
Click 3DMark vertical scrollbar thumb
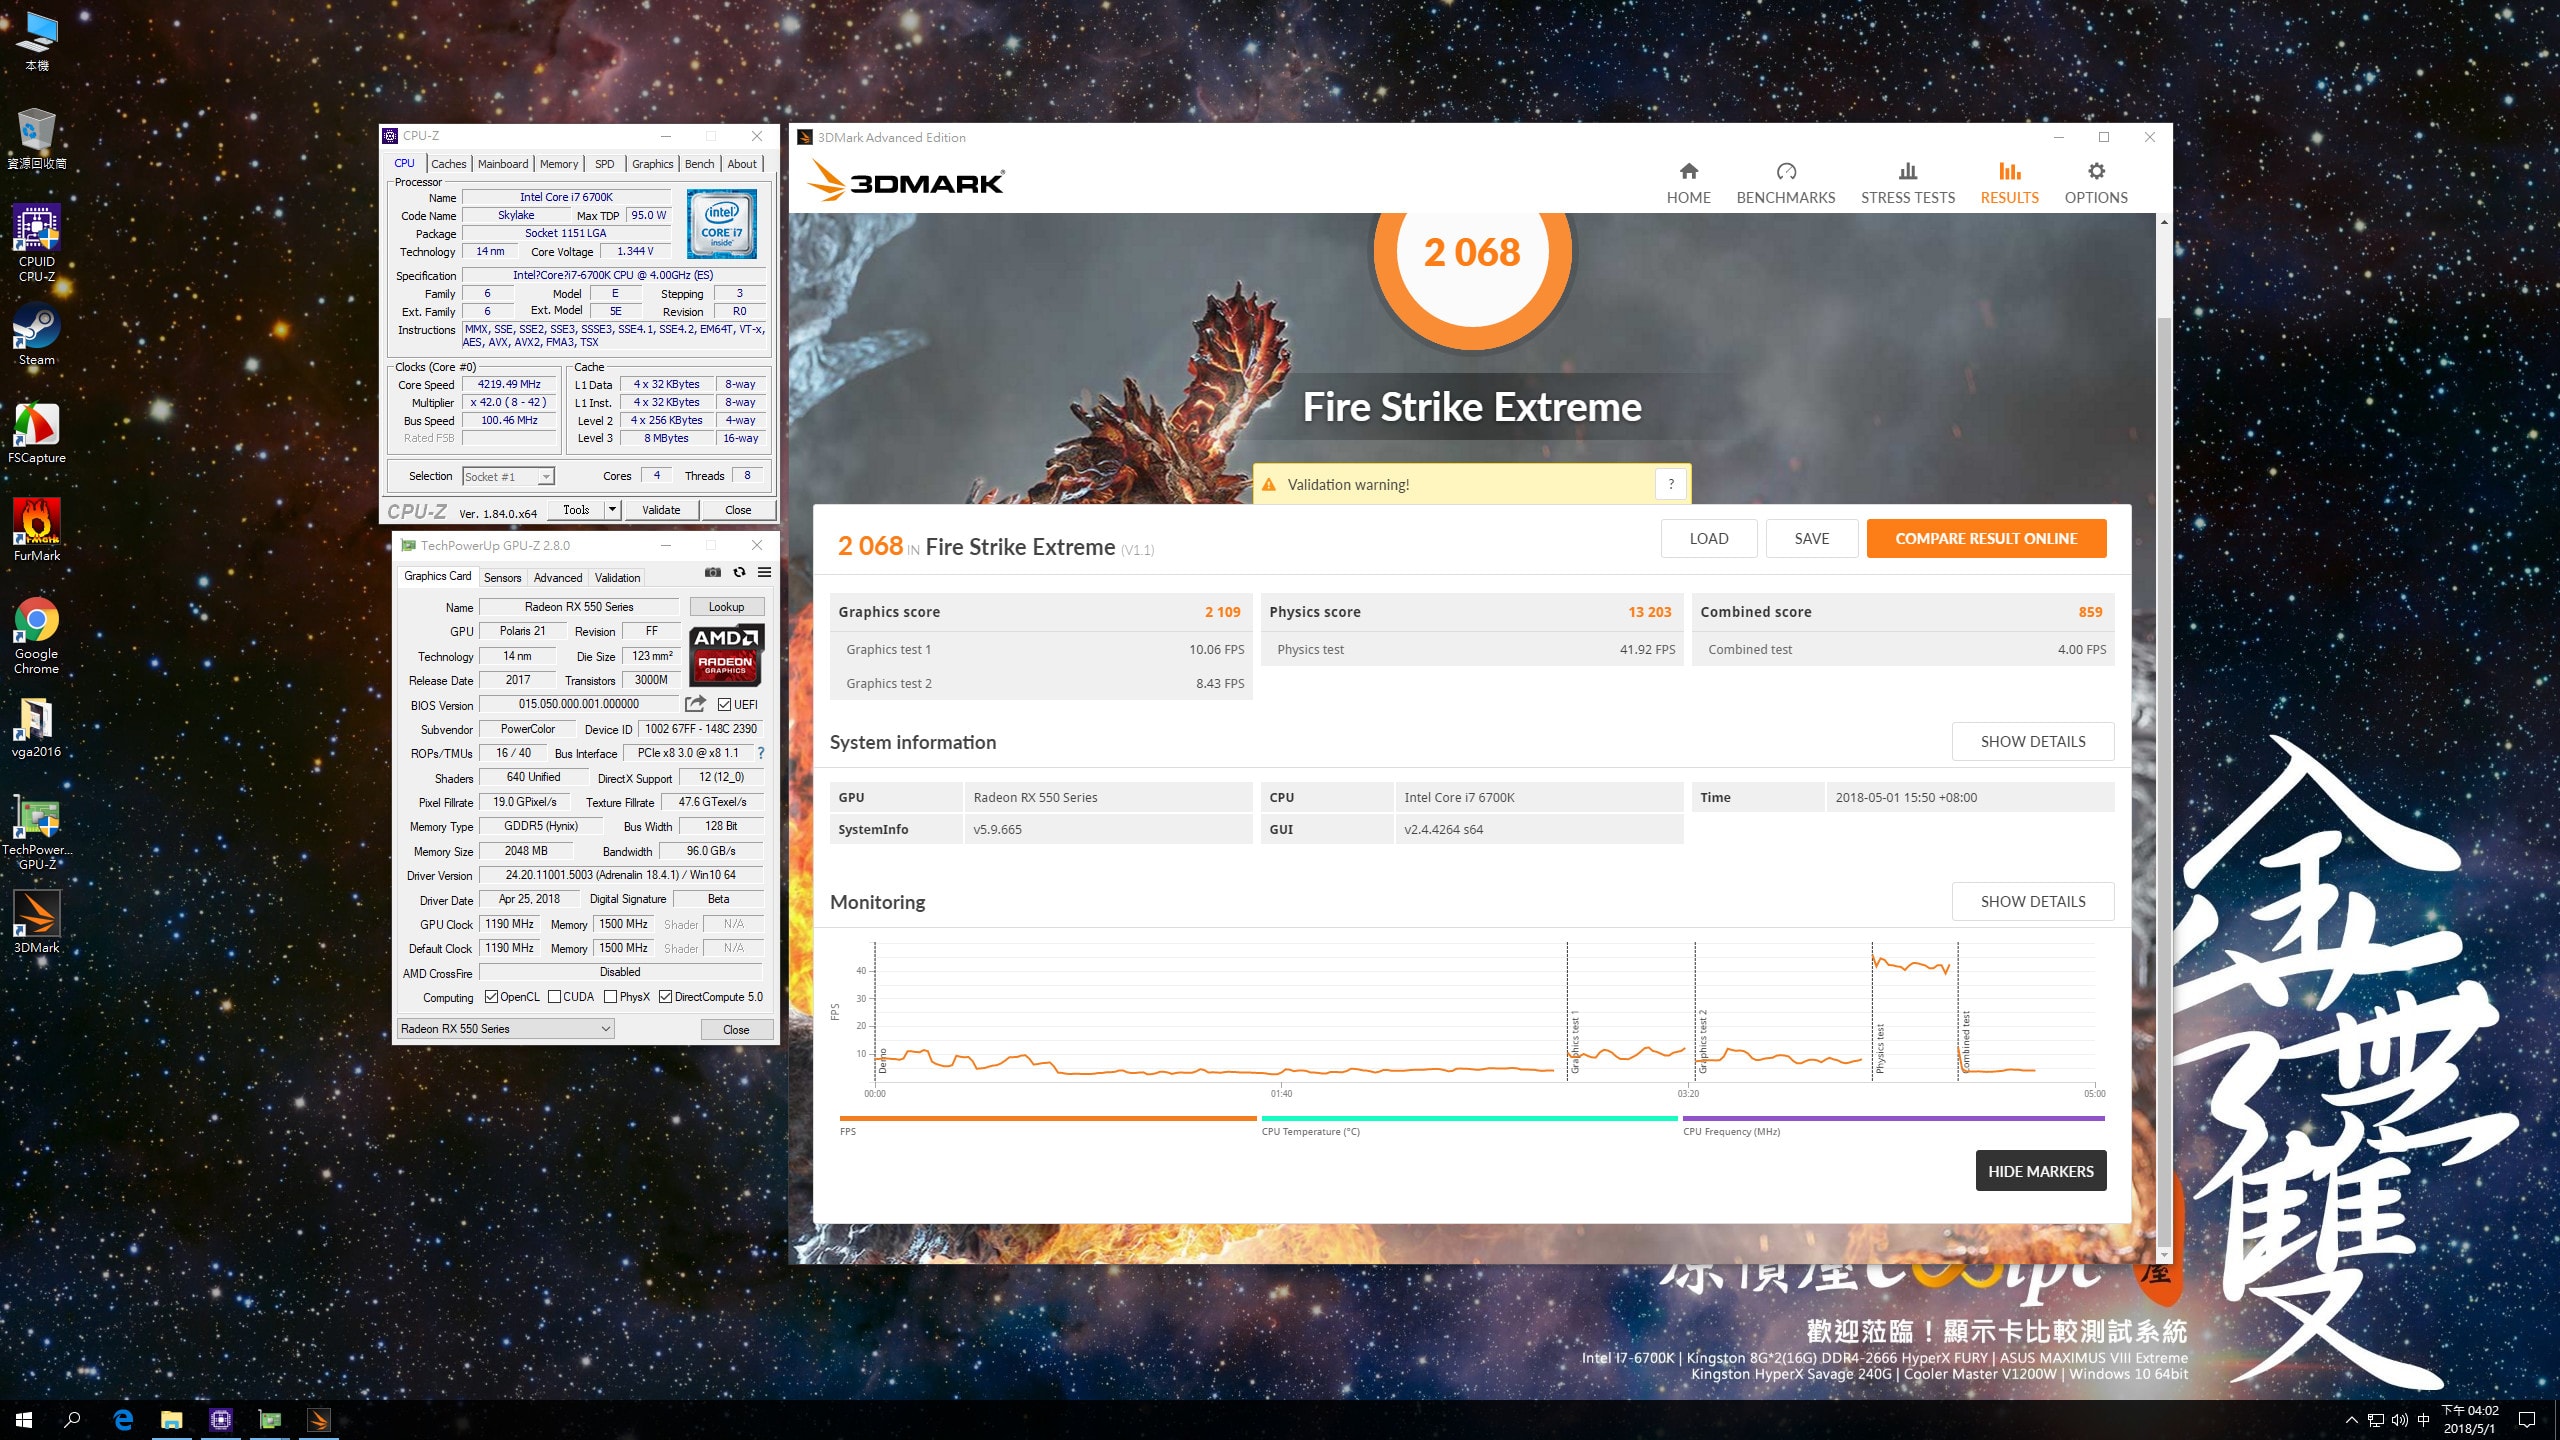2164,780
